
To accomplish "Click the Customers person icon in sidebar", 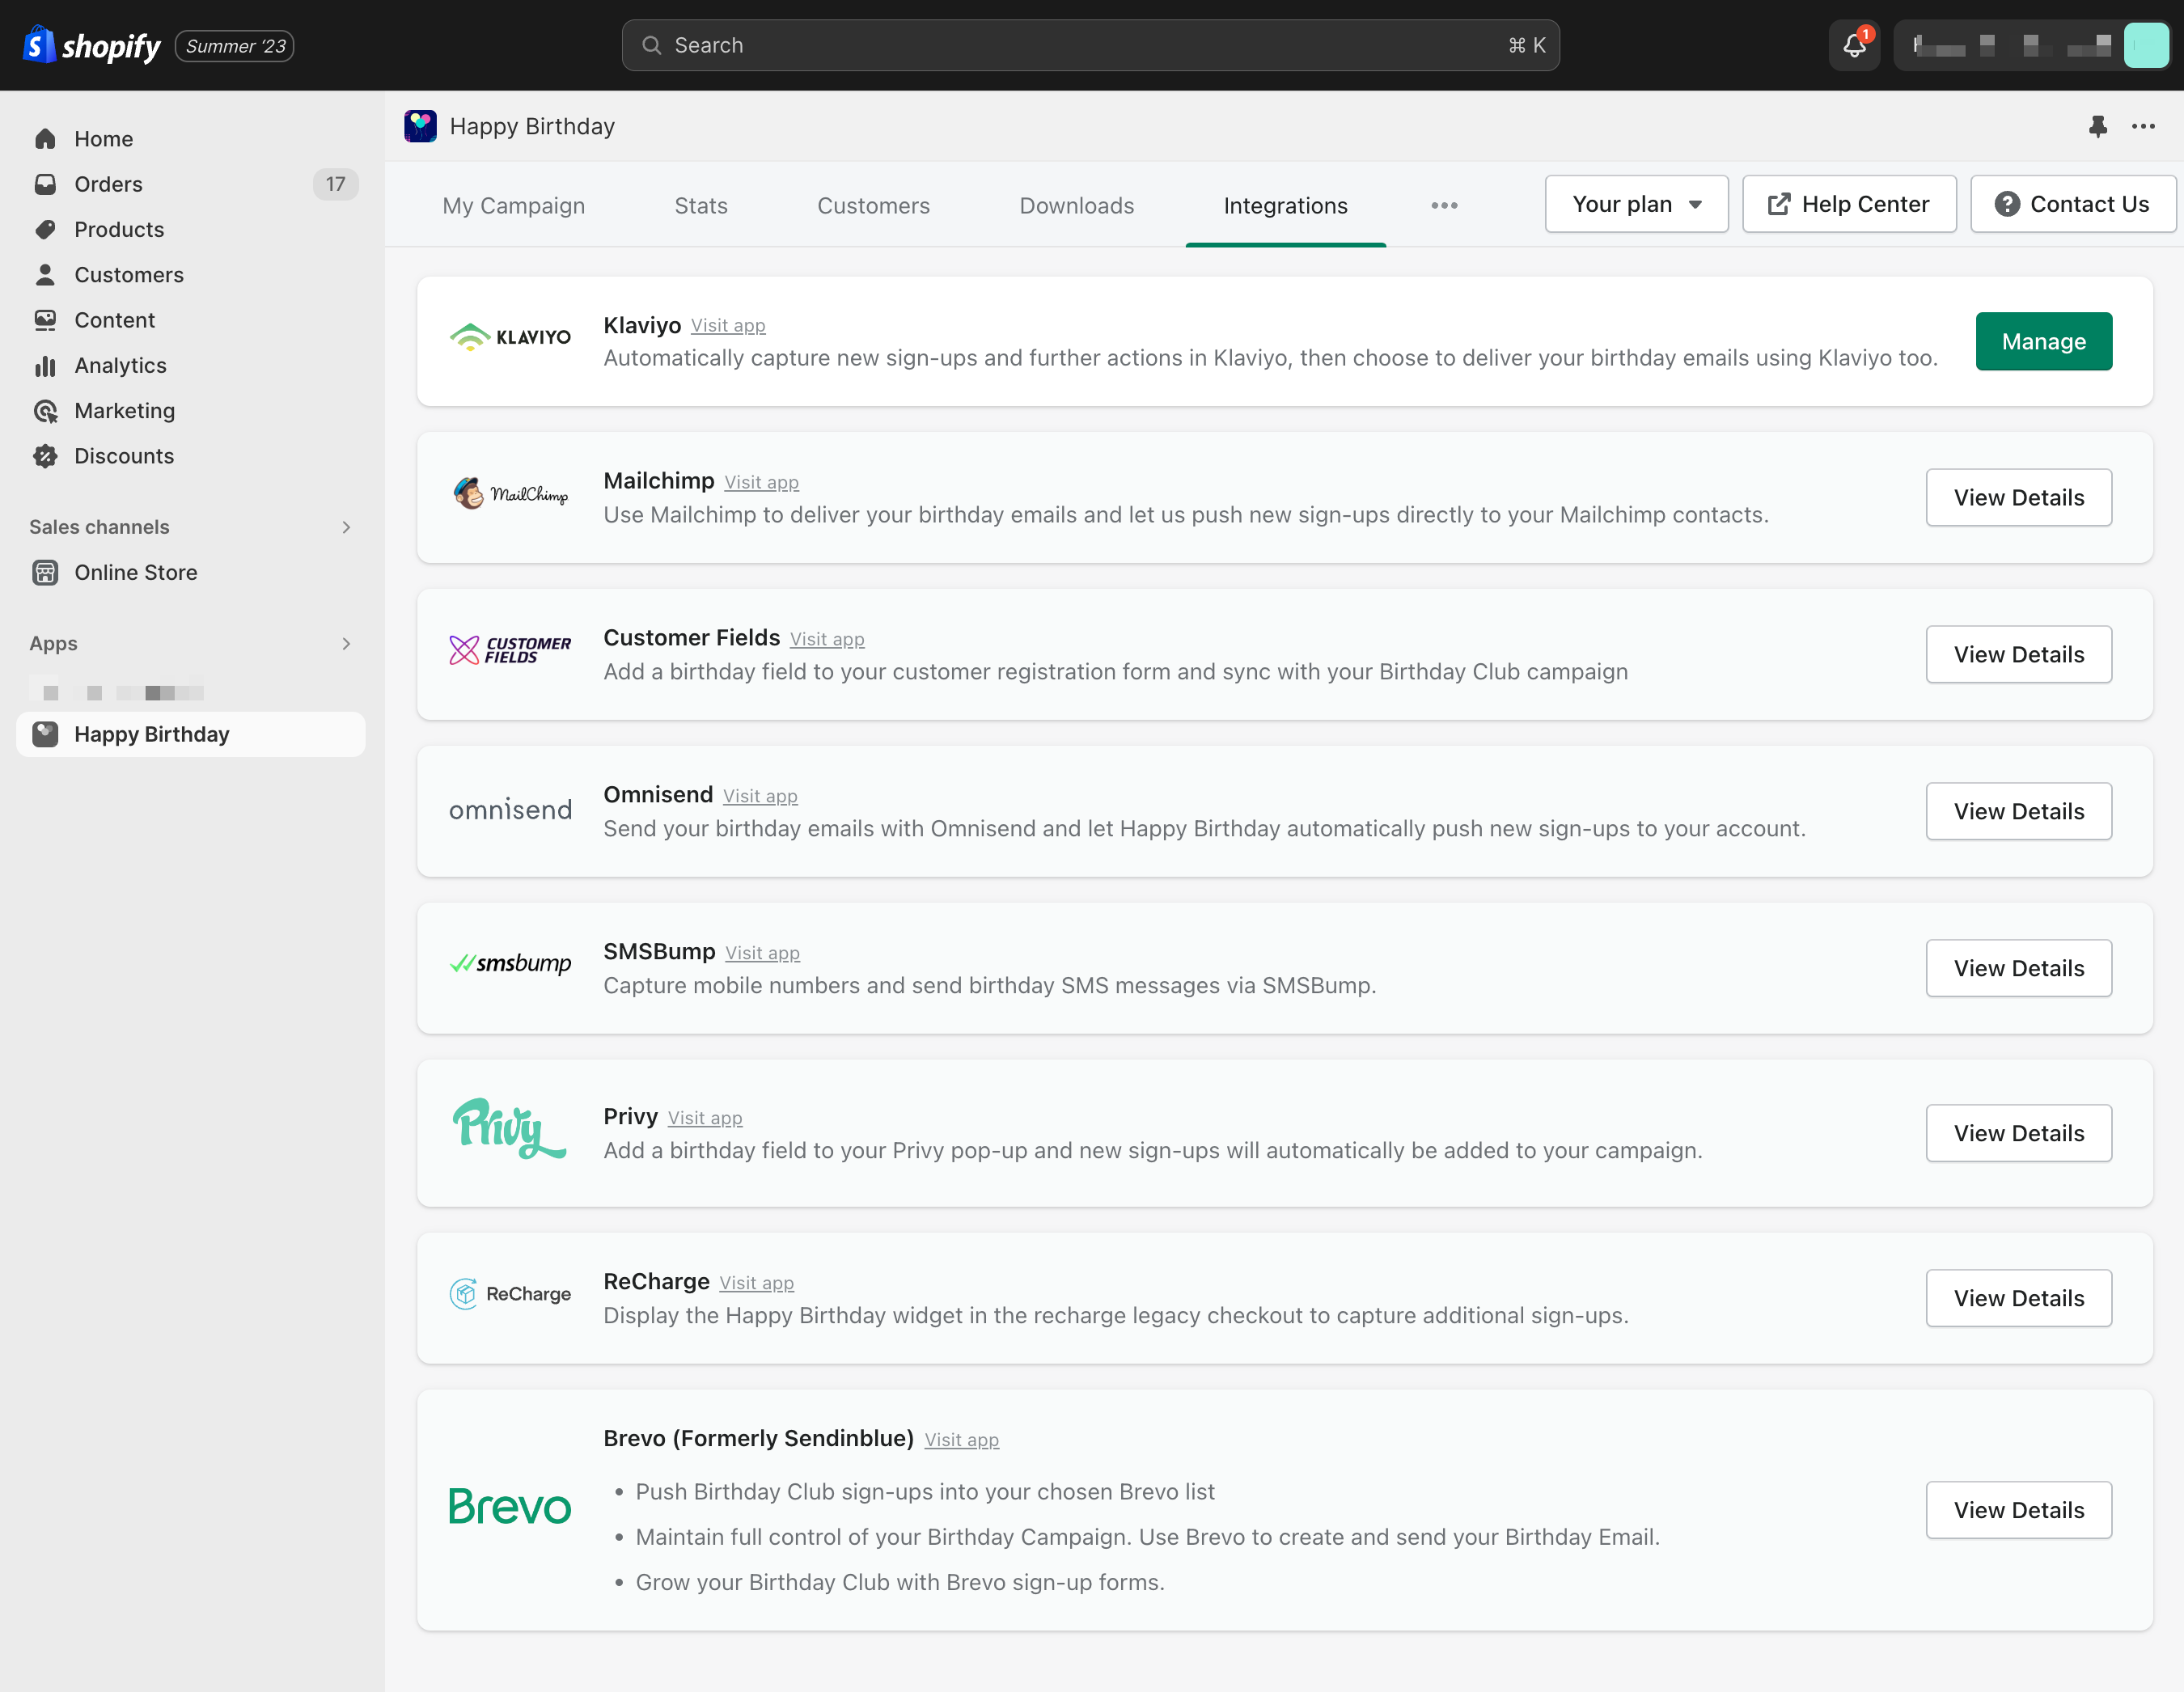I will tap(45, 274).
